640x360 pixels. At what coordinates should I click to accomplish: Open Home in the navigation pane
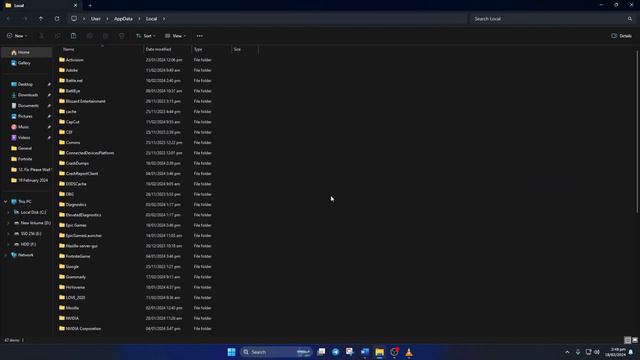point(27,52)
